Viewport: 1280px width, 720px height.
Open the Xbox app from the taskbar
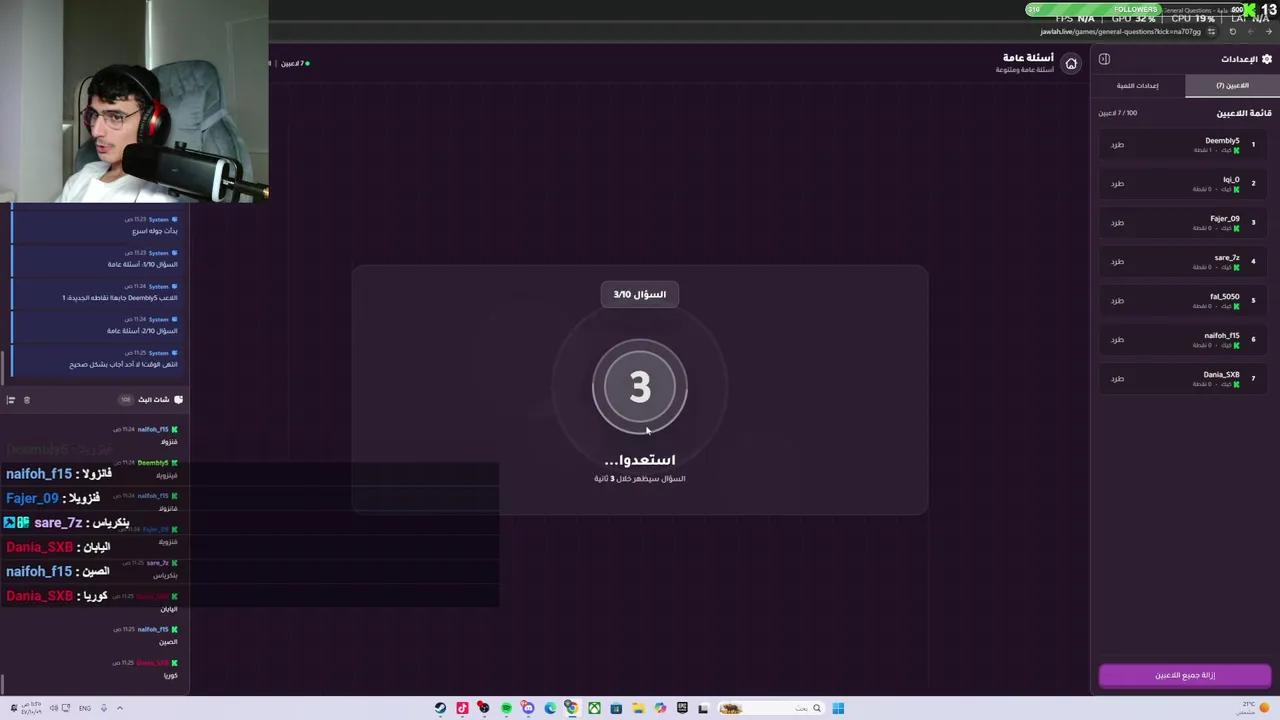[594, 708]
